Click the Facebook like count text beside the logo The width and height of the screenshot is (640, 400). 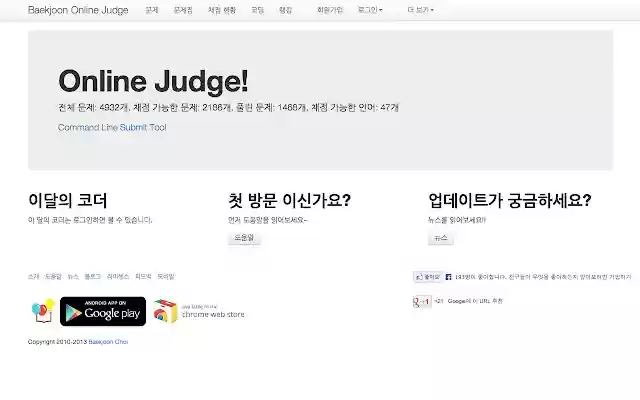[543, 277]
